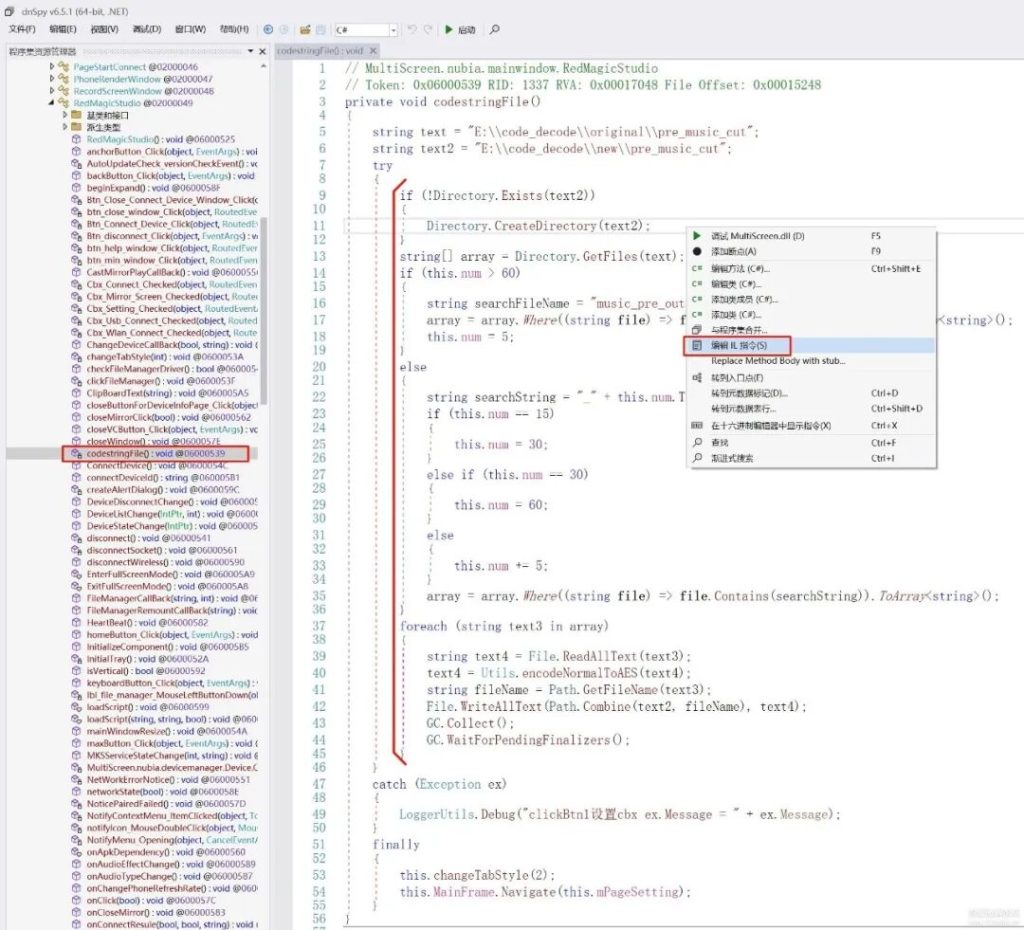Expand the RecordScreenWindow class node

pyautogui.click(x=52, y=91)
